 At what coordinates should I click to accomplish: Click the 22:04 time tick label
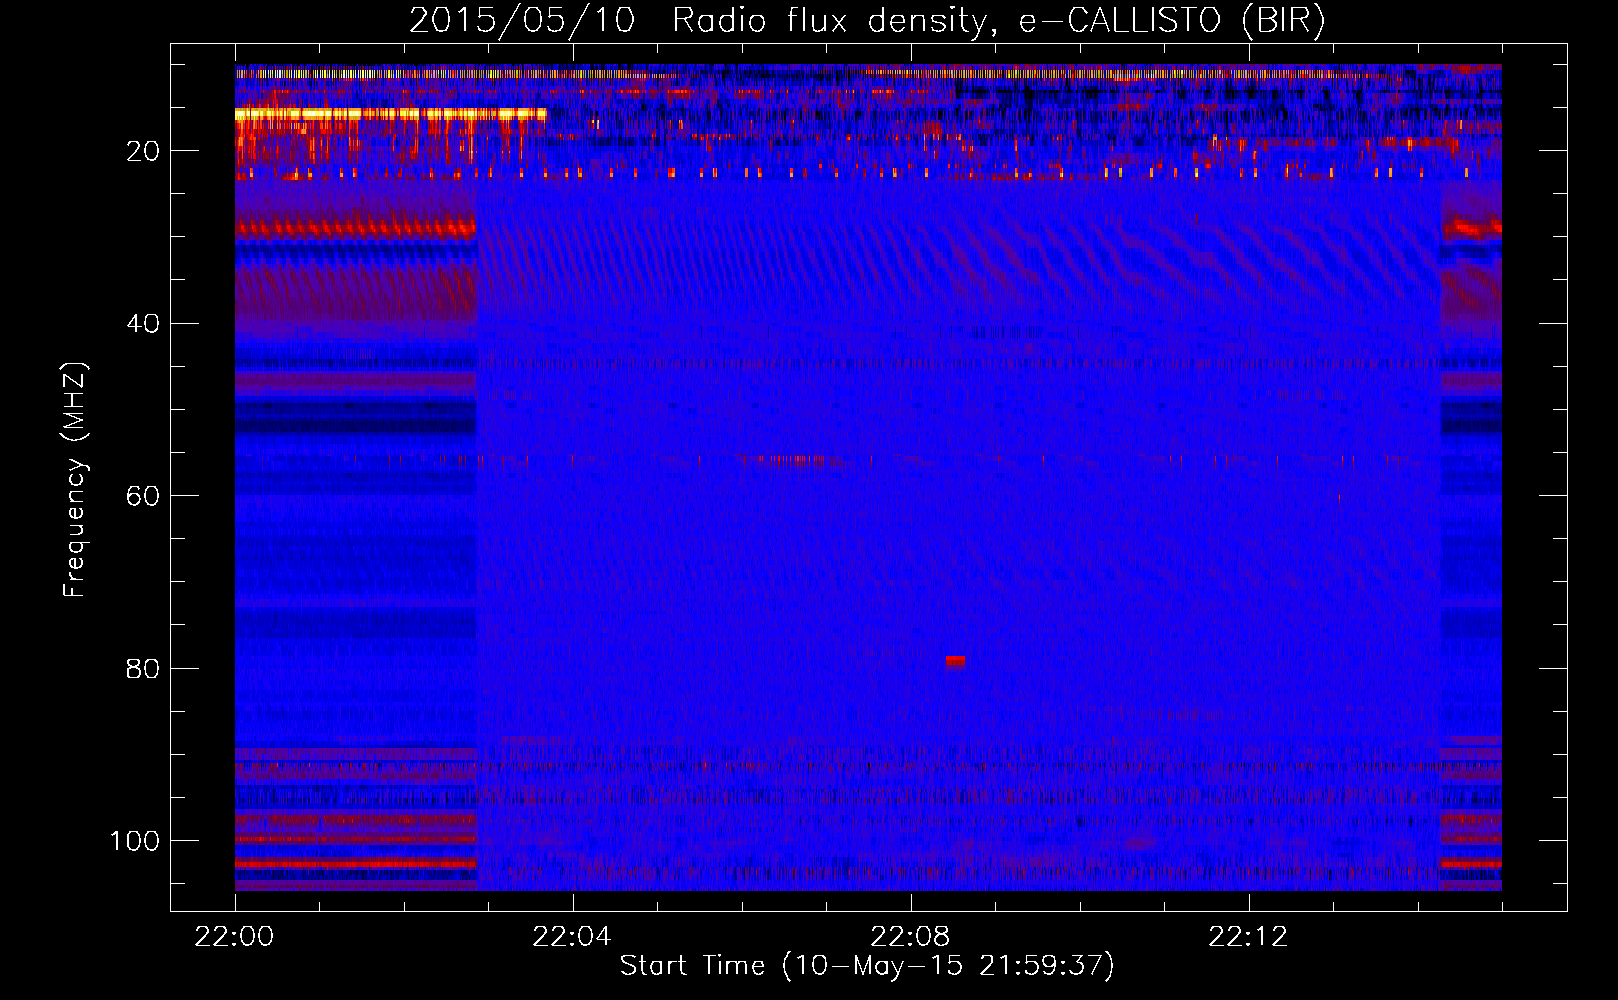(572, 936)
